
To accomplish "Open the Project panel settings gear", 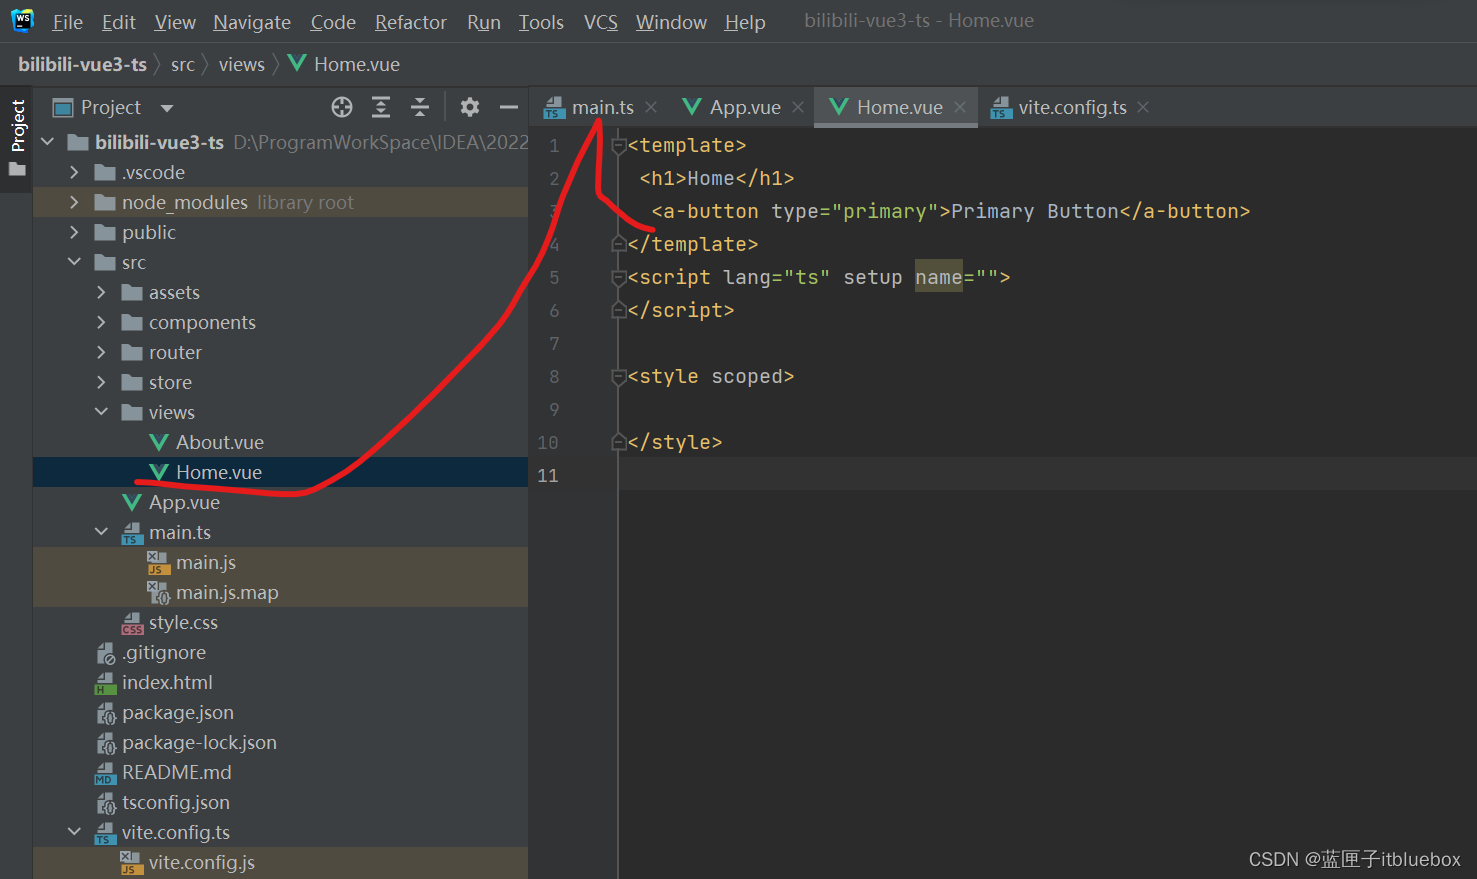I will pyautogui.click(x=470, y=107).
